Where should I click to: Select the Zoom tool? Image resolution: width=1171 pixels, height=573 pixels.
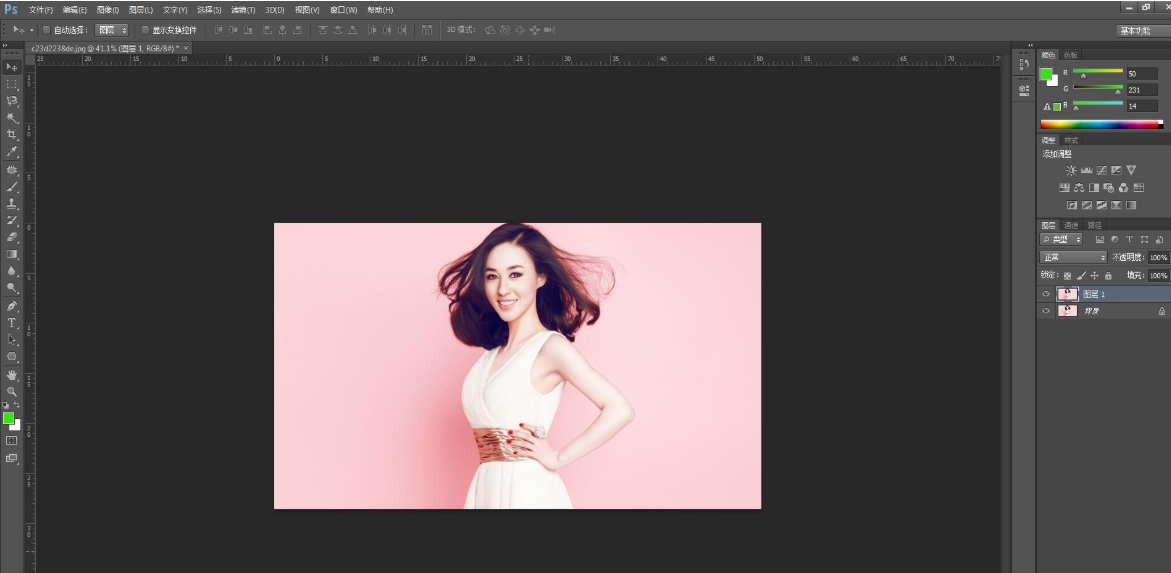tap(12, 391)
